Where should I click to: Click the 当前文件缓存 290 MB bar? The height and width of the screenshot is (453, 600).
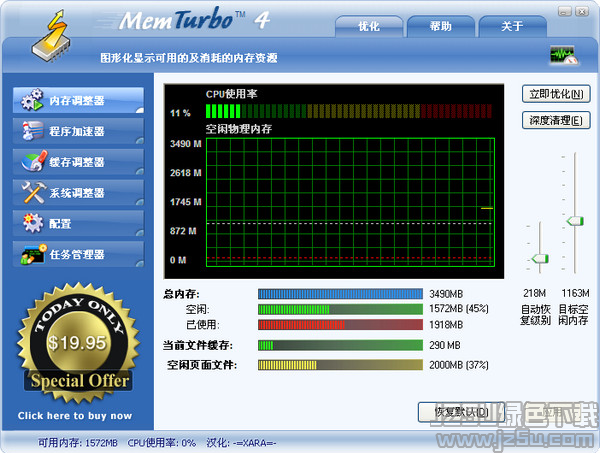pyautogui.click(x=340, y=345)
